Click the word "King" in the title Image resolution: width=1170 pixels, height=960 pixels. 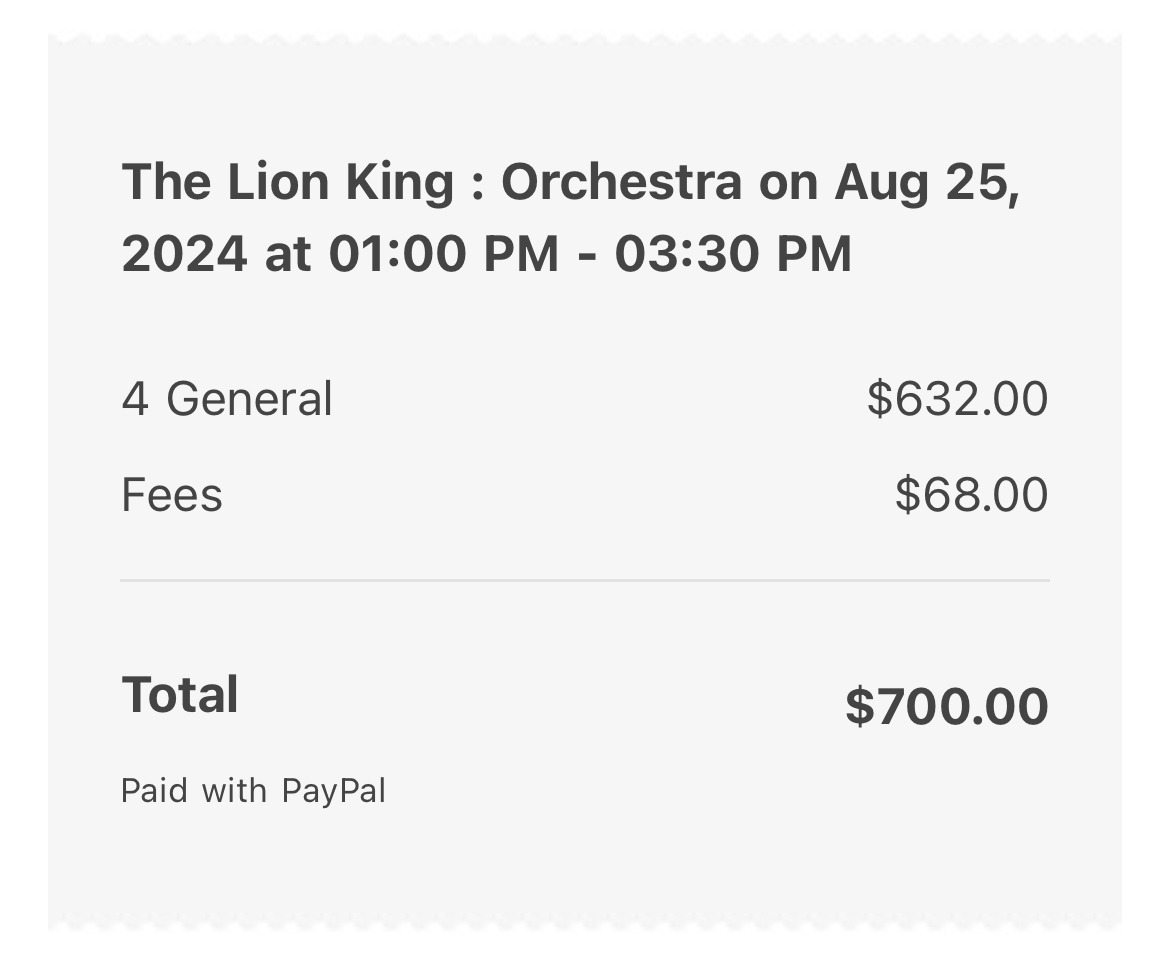point(400,183)
